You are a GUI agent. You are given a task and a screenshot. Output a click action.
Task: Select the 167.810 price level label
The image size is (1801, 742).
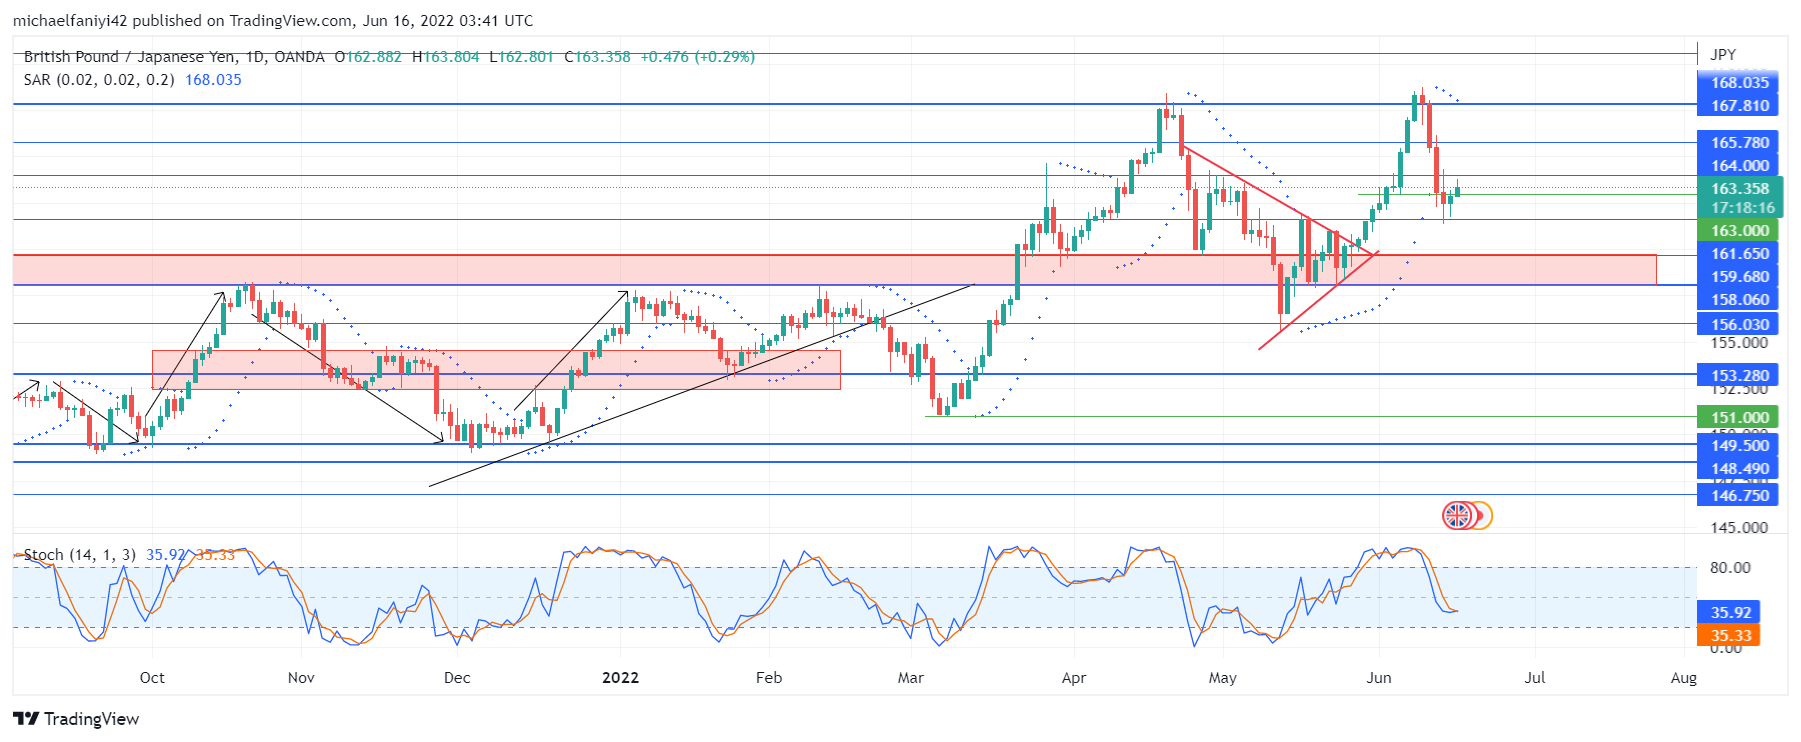(x=1739, y=106)
